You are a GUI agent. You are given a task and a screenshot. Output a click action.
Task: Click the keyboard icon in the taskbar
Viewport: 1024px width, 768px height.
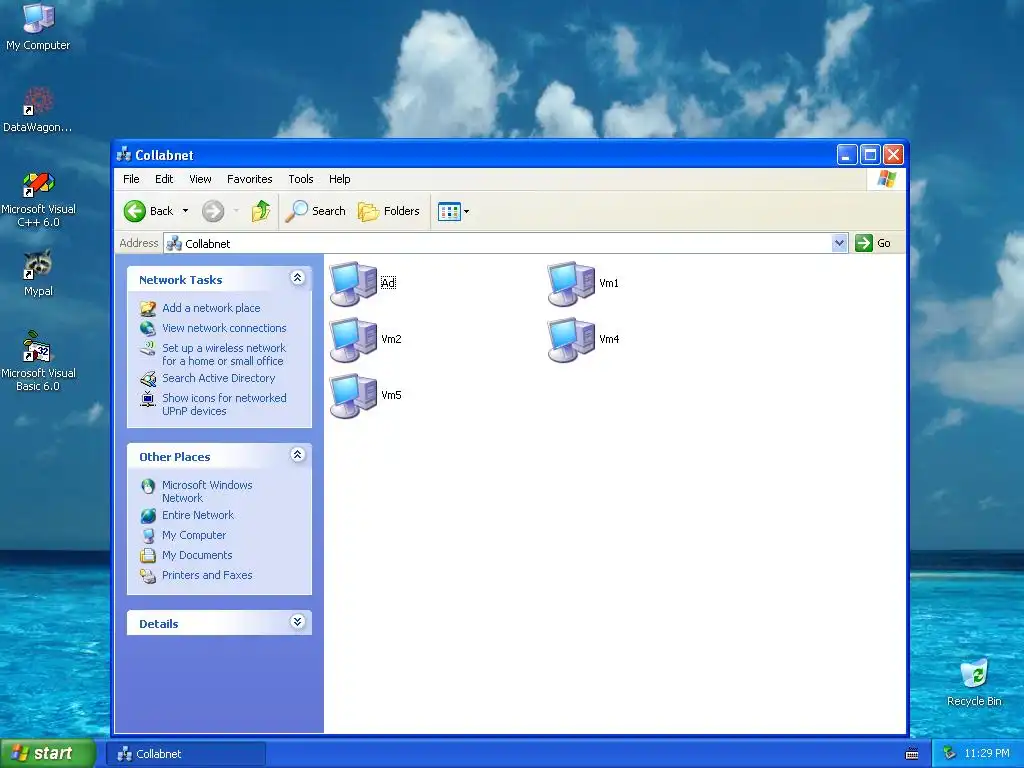912,754
